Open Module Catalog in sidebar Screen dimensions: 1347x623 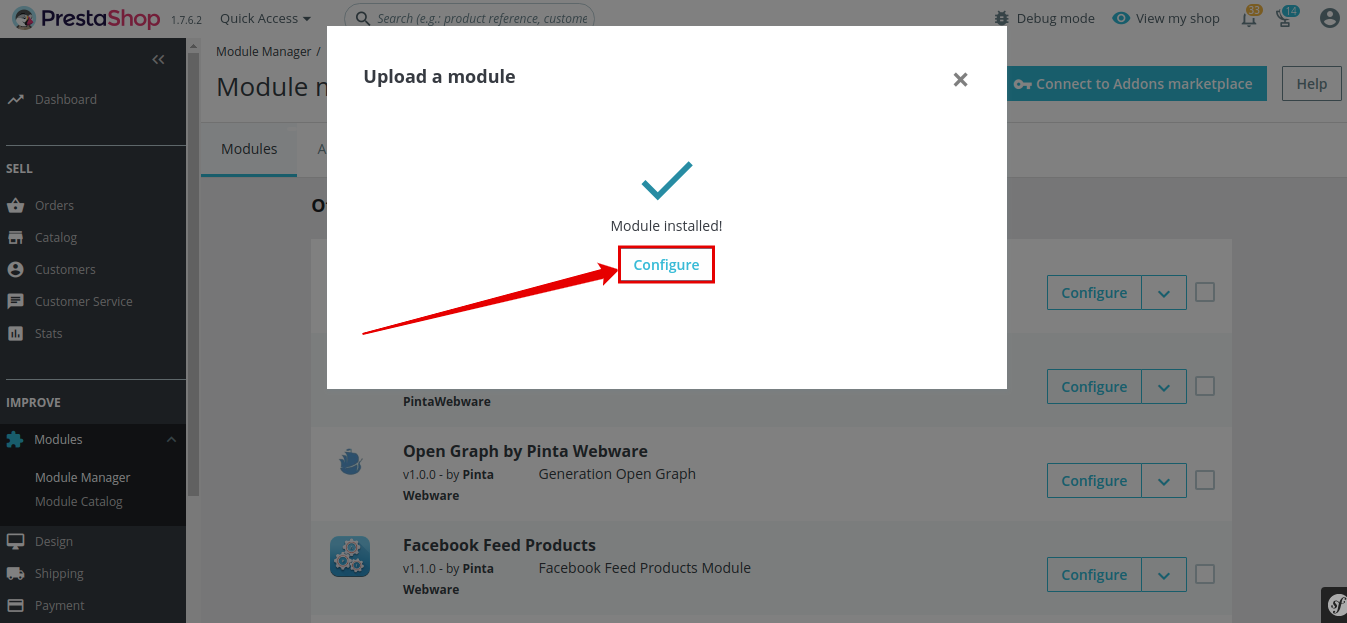pyautogui.click(x=79, y=502)
